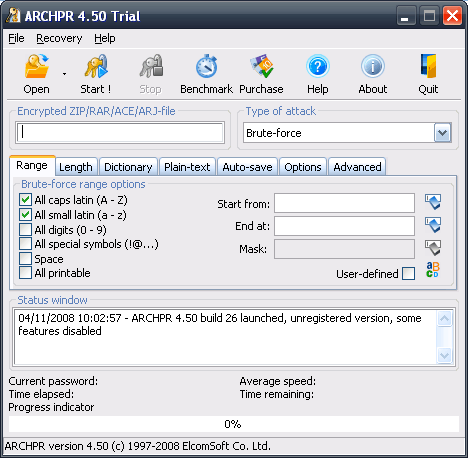468x458 pixels.
Task: Open the Purchase toolbar icon
Action: pyautogui.click(x=262, y=66)
